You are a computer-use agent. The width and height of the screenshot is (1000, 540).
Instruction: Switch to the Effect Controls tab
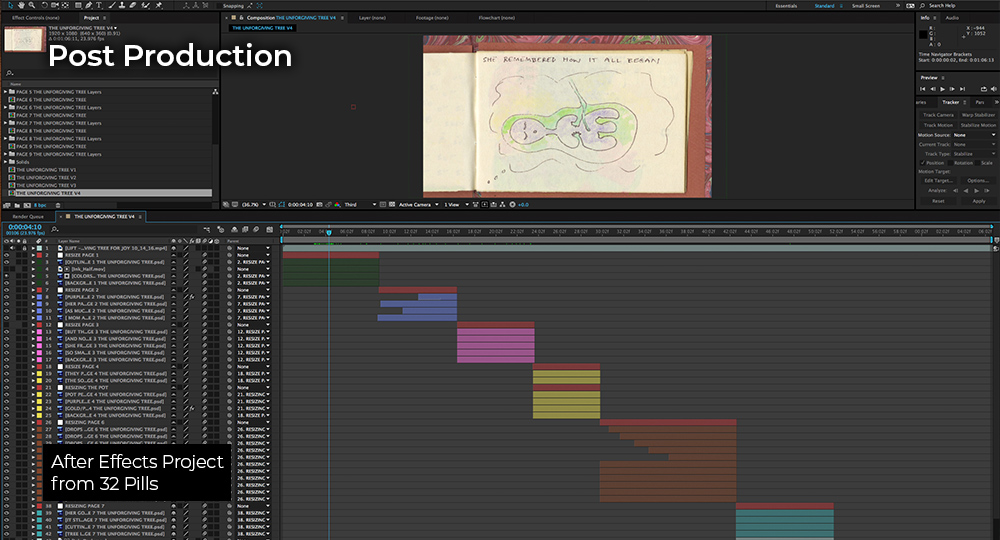coord(36,18)
